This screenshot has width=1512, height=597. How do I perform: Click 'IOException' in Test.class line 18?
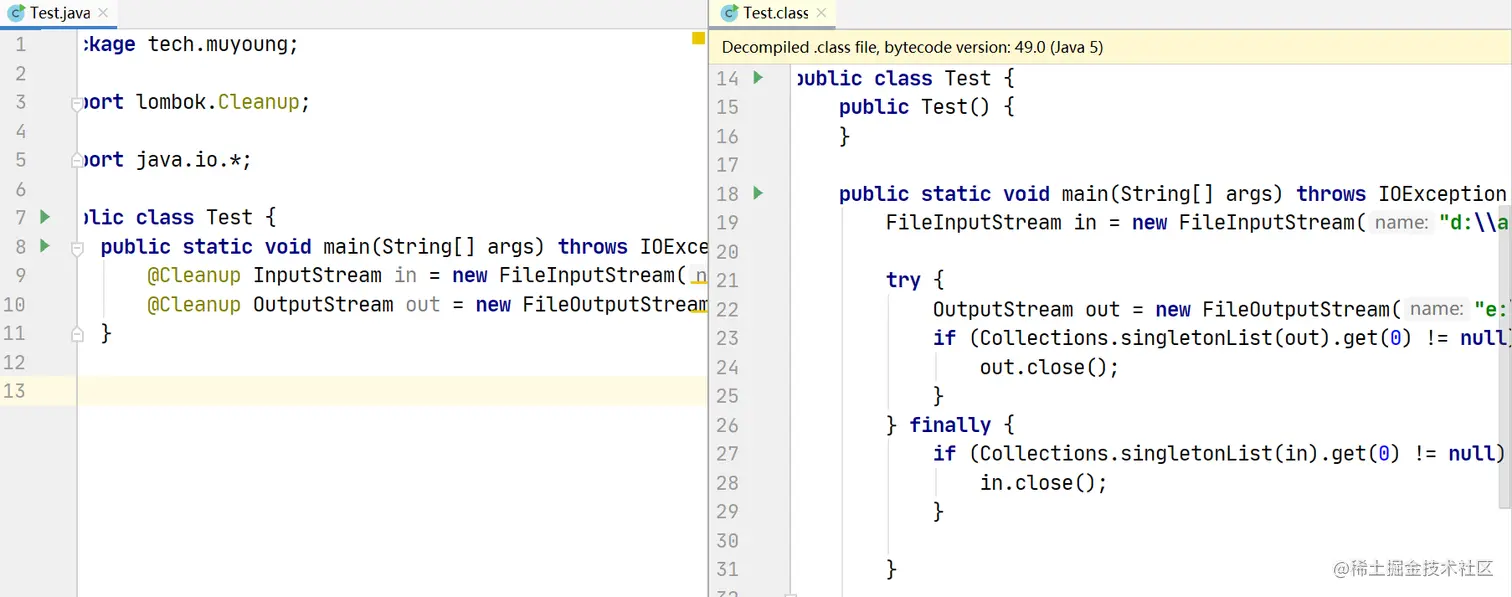click(x=1442, y=194)
